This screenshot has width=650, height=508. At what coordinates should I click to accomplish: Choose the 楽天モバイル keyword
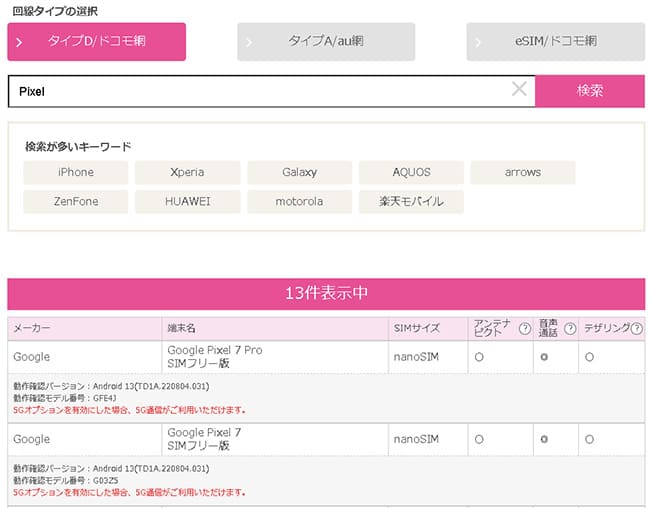tap(411, 202)
